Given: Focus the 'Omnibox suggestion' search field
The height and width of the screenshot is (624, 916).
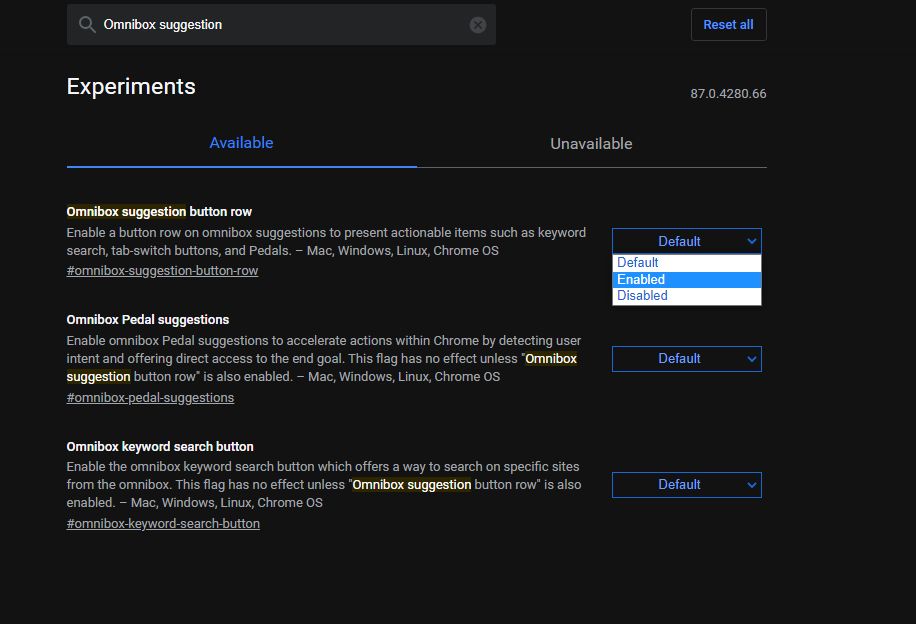Looking at the screenshot, I should (280, 25).
